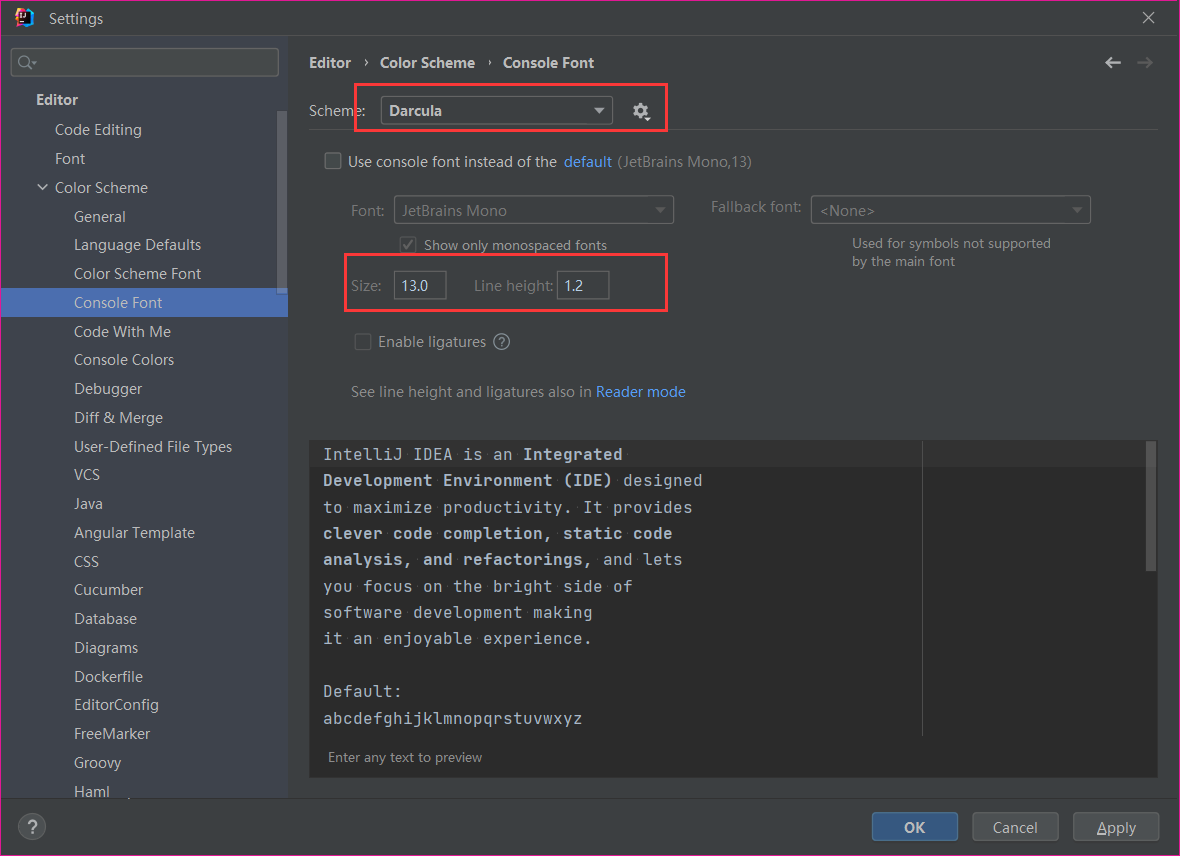The width and height of the screenshot is (1180, 856).
Task: Click the Cancel button
Action: 1014,827
